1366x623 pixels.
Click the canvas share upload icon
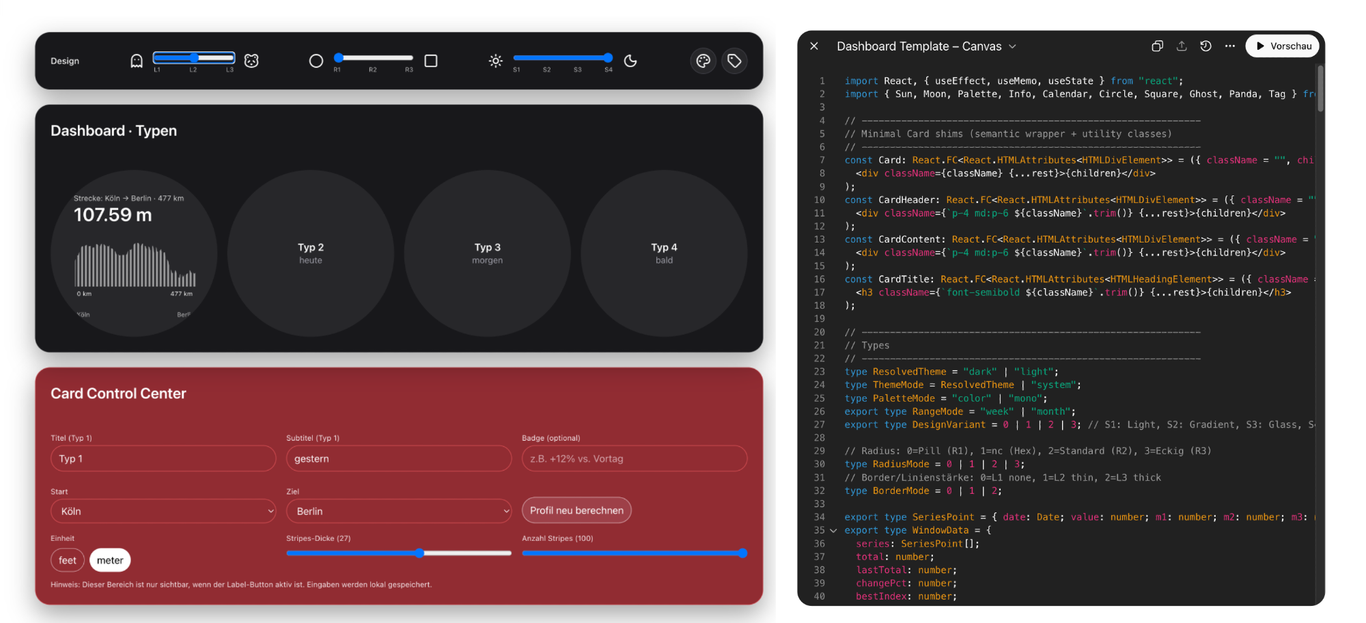(x=1181, y=46)
